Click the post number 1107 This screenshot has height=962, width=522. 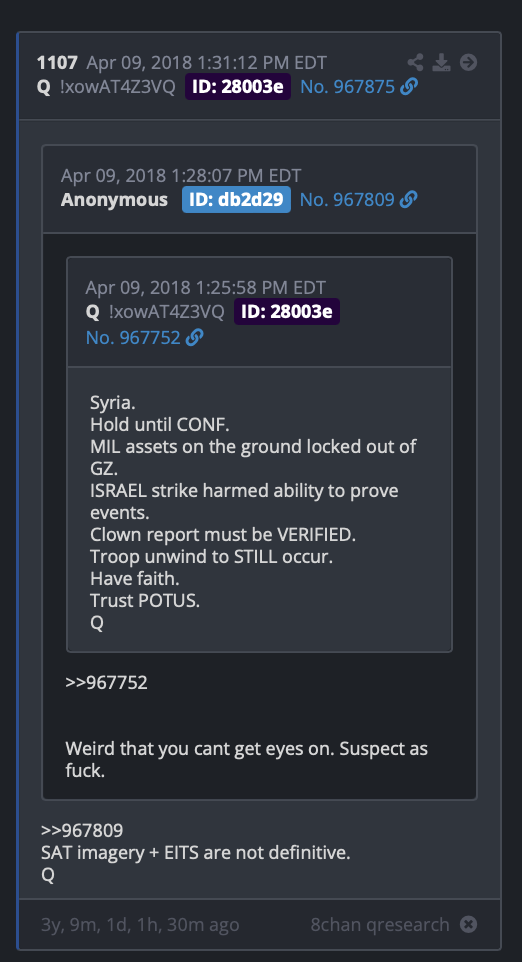[57, 62]
